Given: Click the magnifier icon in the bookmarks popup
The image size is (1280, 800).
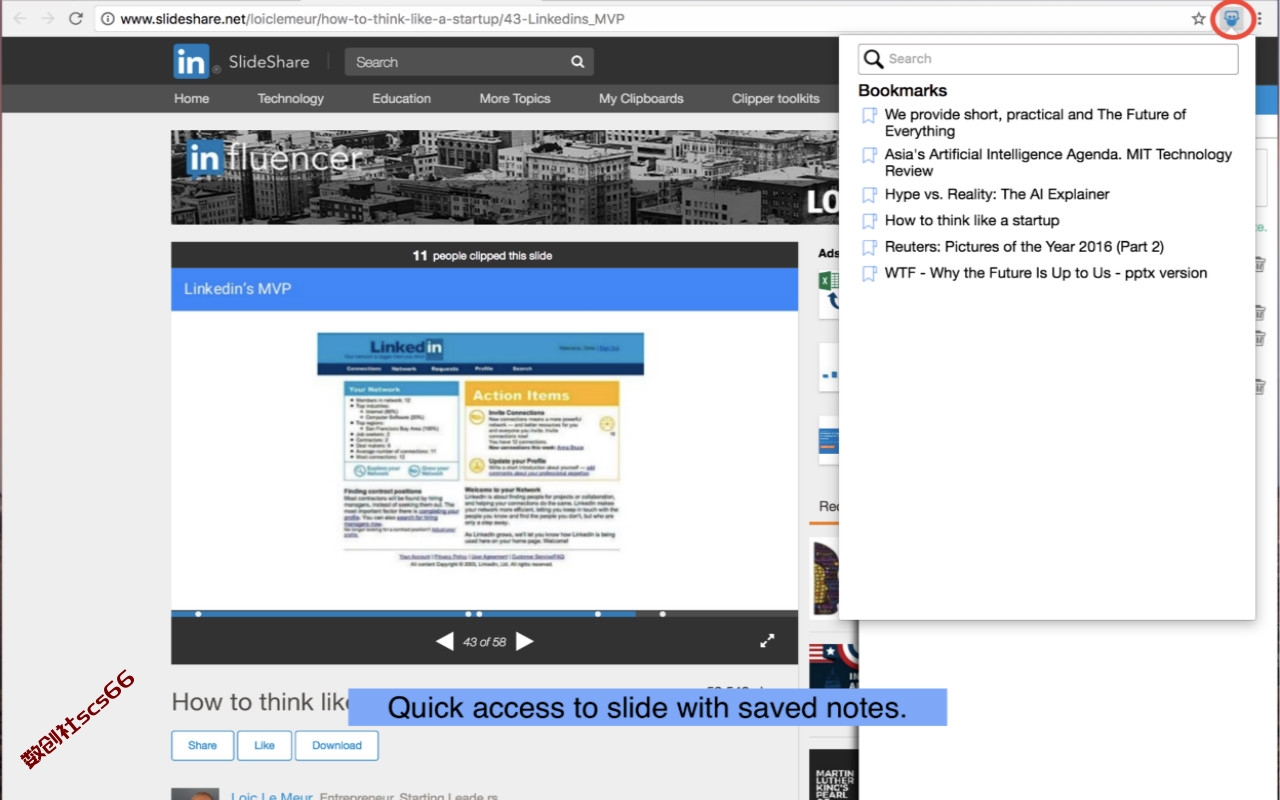Looking at the screenshot, I should tap(873, 59).
